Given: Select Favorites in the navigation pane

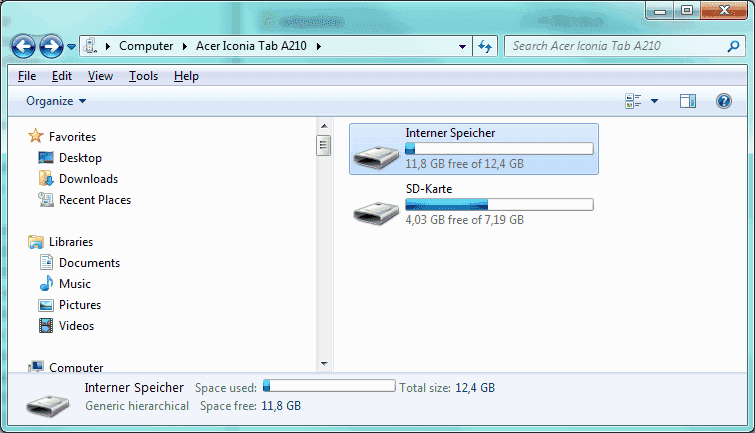Looking at the screenshot, I should point(72,137).
